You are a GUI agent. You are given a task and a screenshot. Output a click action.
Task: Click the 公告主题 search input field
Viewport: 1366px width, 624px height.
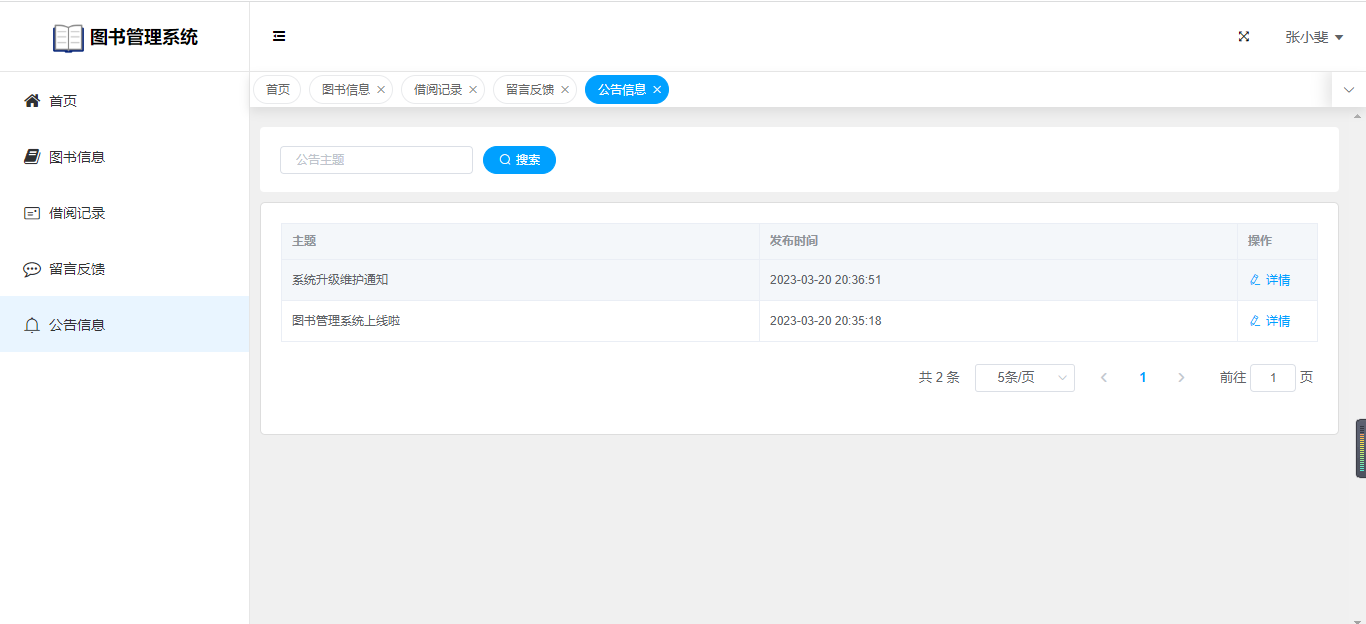pyautogui.click(x=376, y=160)
